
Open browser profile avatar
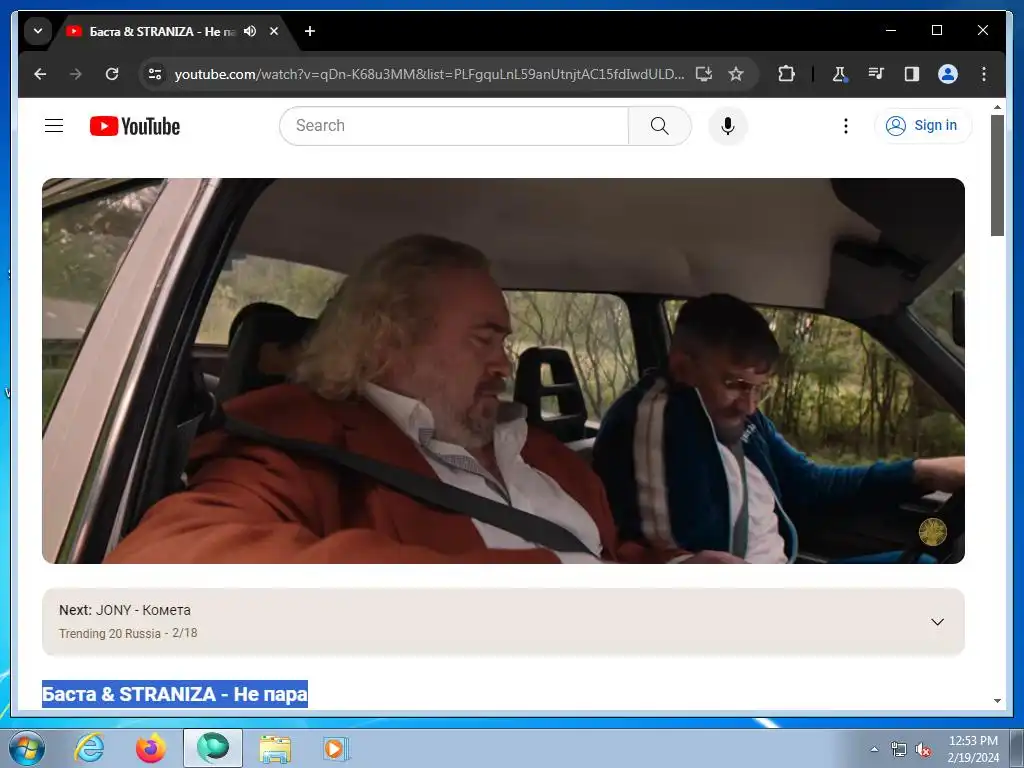[948, 74]
